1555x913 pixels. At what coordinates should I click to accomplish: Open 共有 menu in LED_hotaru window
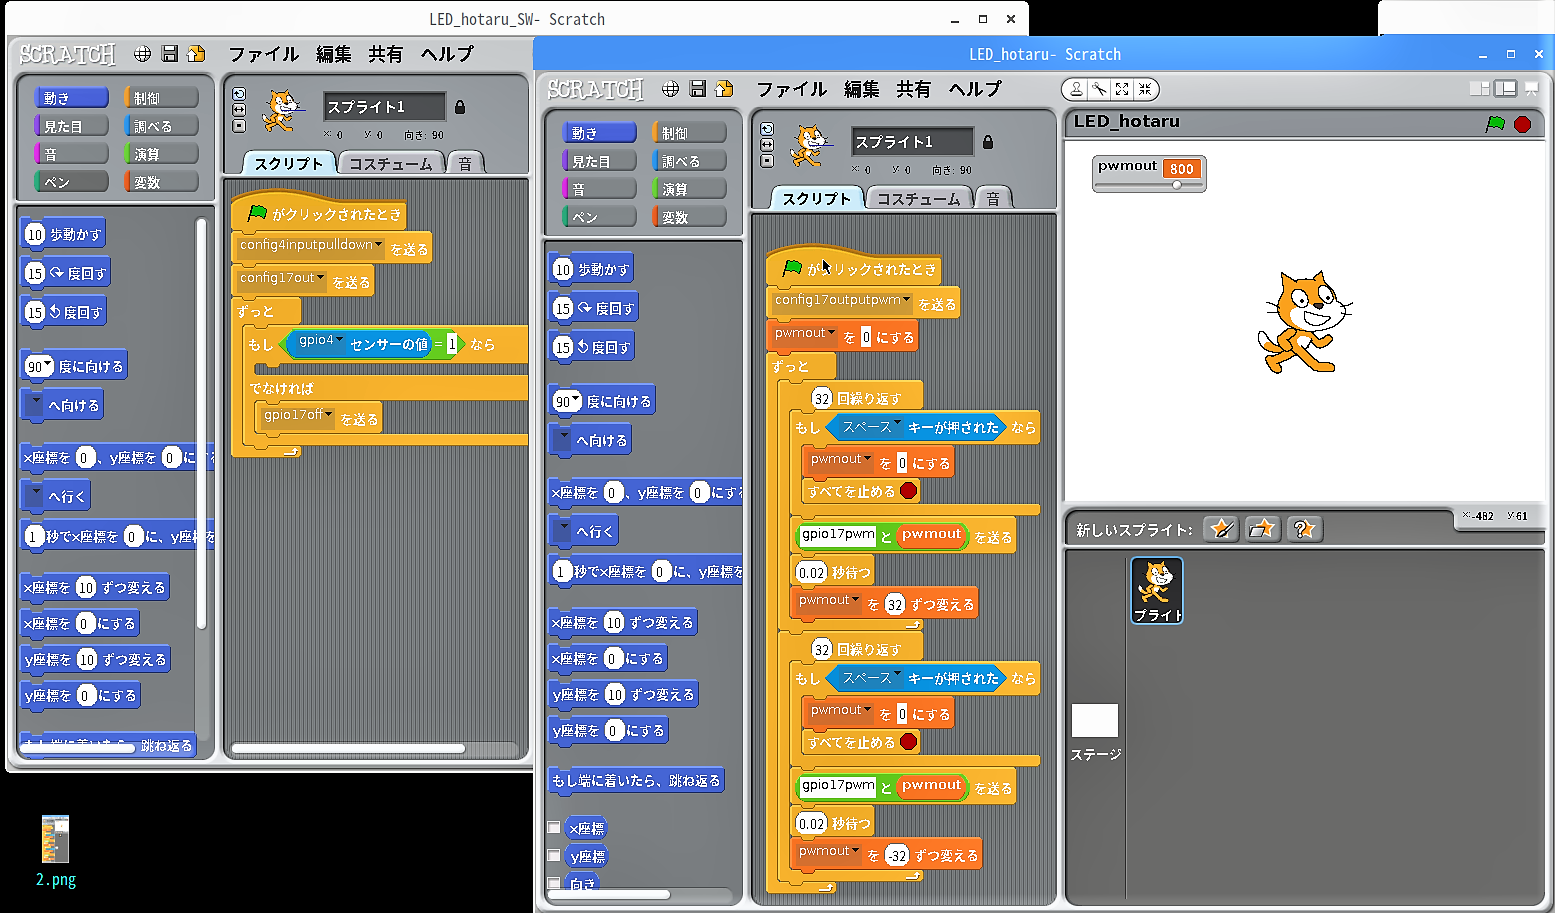point(913,89)
